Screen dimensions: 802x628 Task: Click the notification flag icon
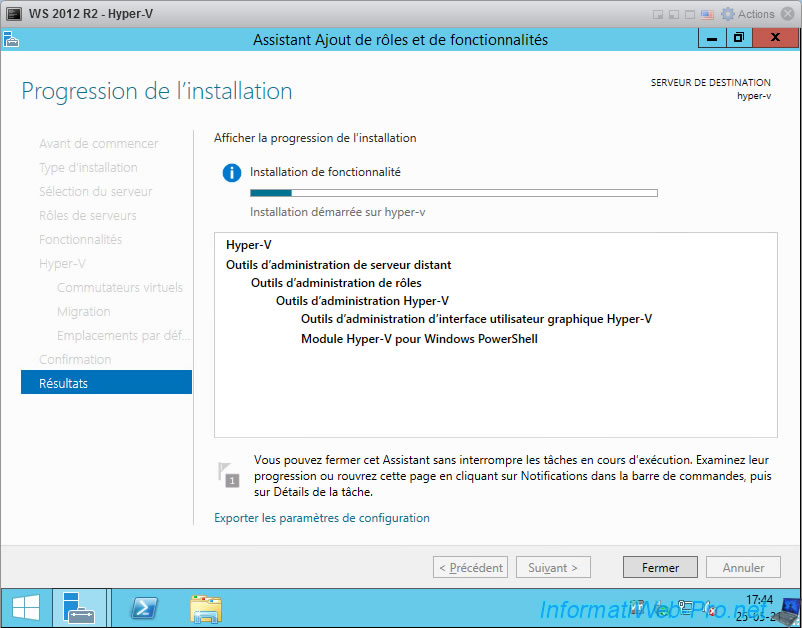pos(228,474)
